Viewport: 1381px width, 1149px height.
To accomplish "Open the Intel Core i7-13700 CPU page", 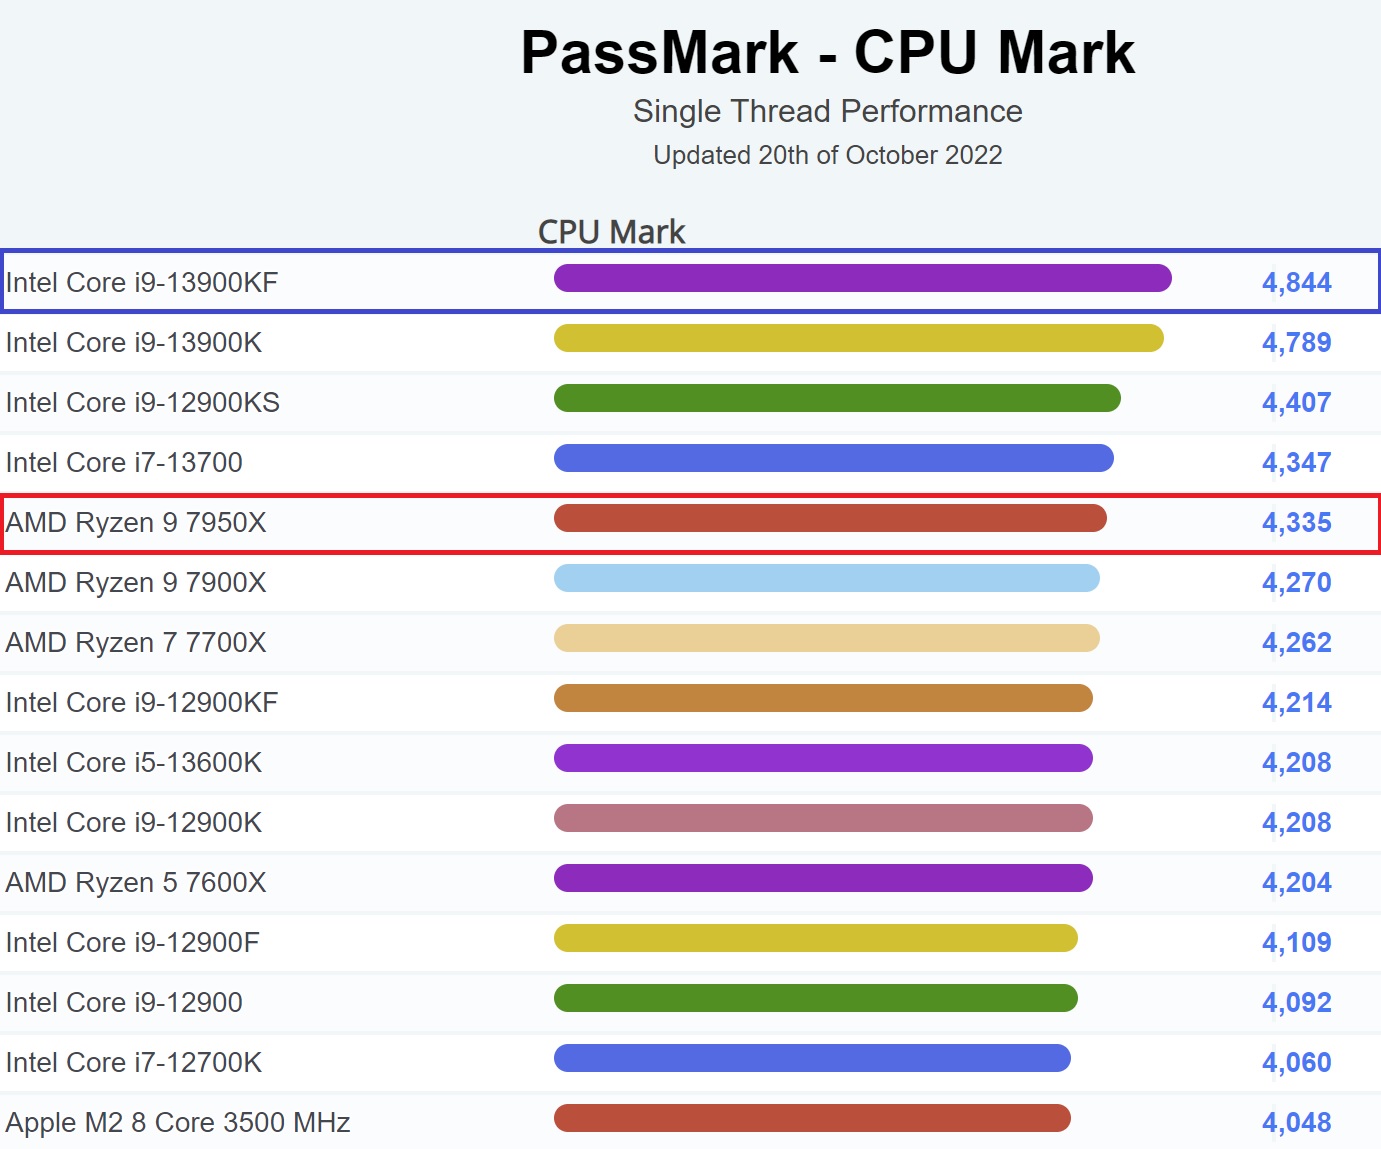I will [x=124, y=463].
